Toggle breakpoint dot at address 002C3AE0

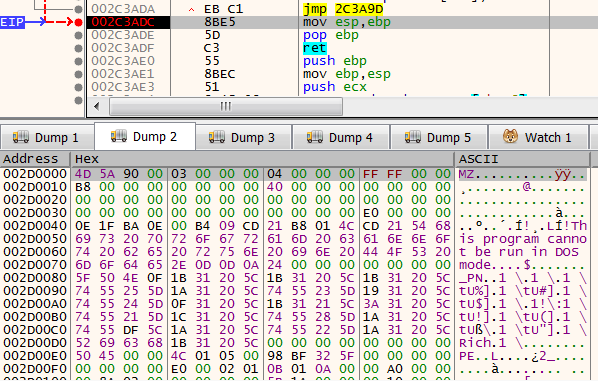[79, 61]
